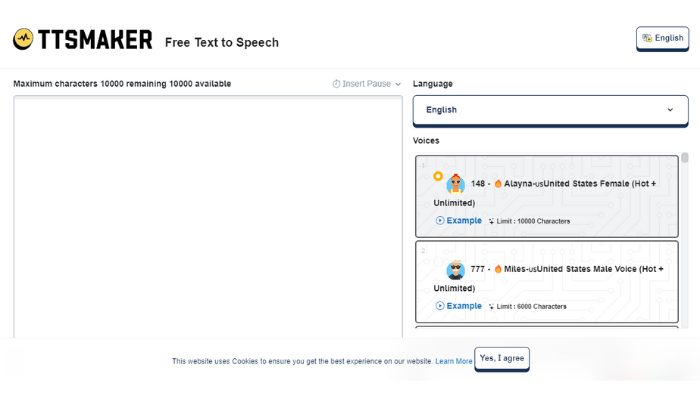Click the 'Limit : 10000 Characters' text
Image resolution: width=700 pixels, height=400 pixels.
(x=533, y=221)
